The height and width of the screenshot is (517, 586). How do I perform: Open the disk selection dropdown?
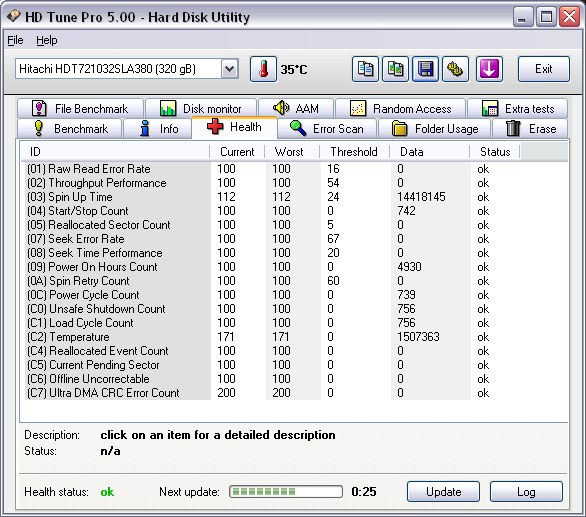click(229, 69)
